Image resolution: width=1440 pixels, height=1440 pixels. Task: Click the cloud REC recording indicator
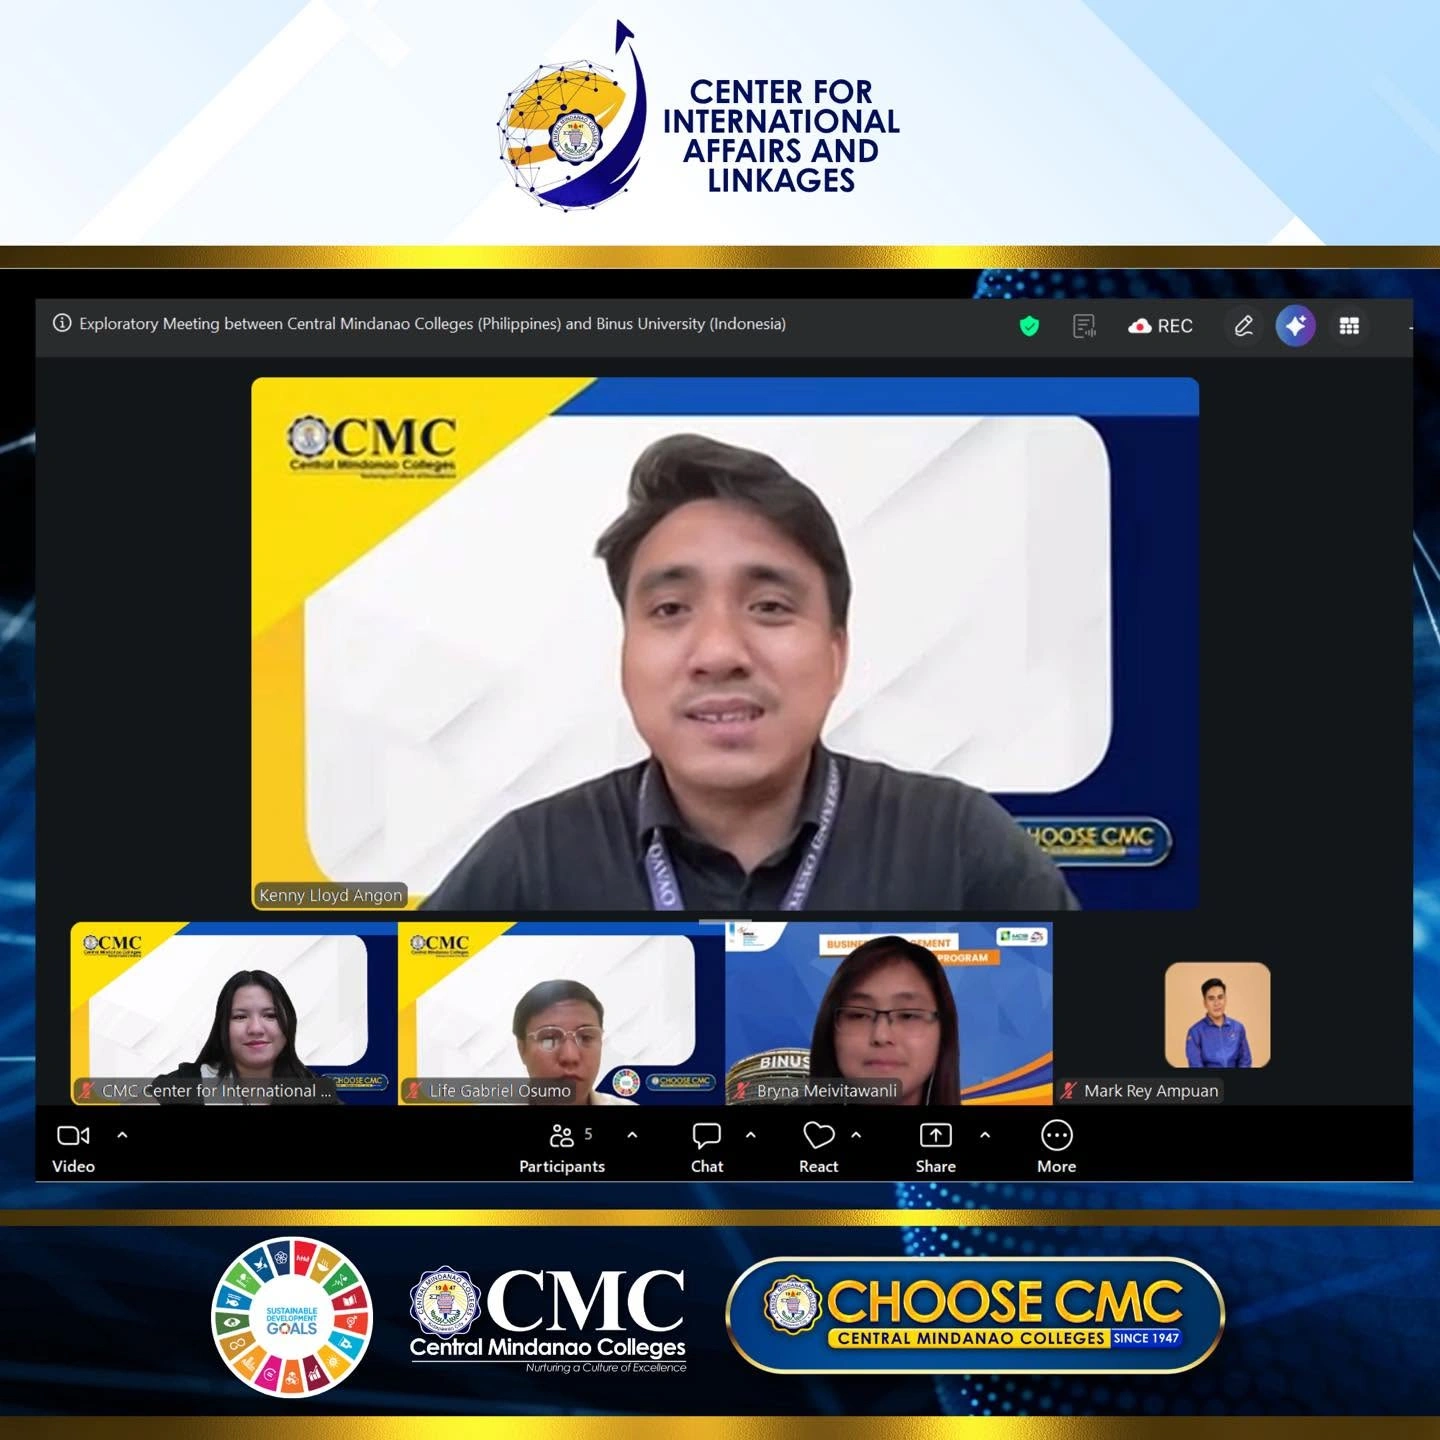click(1160, 326)
